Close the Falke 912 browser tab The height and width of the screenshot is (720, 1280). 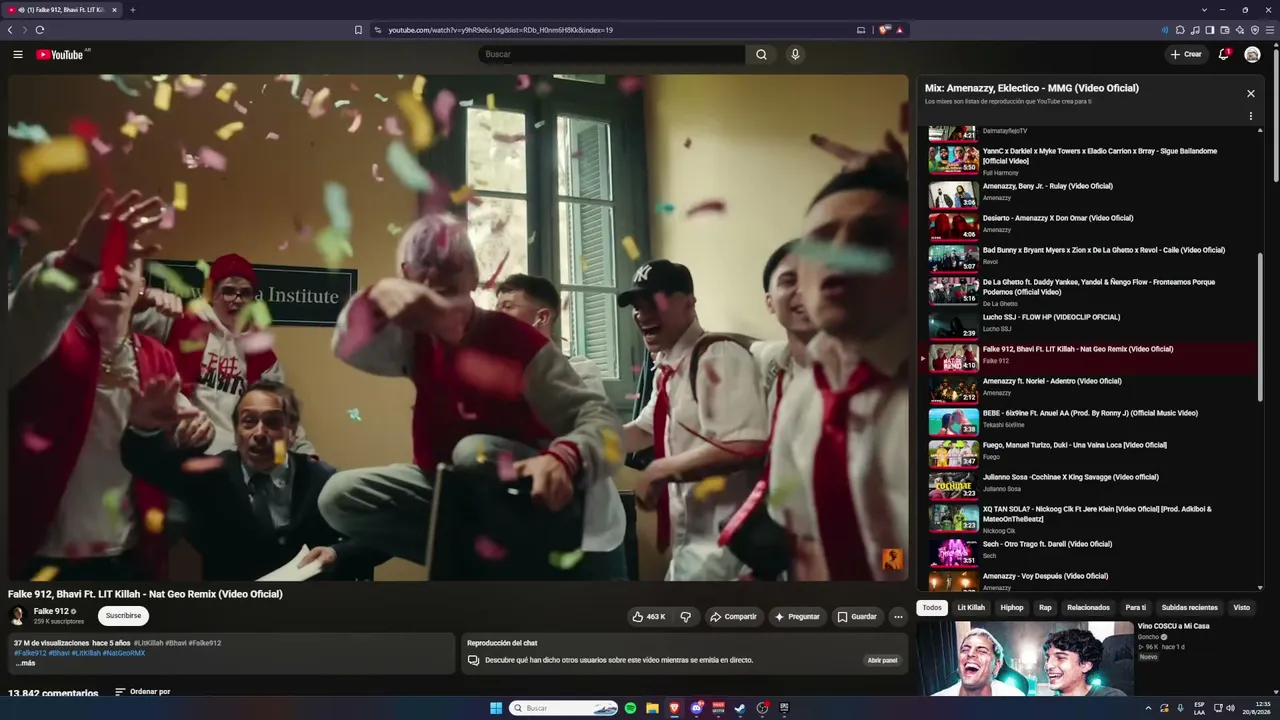(114, 10)
